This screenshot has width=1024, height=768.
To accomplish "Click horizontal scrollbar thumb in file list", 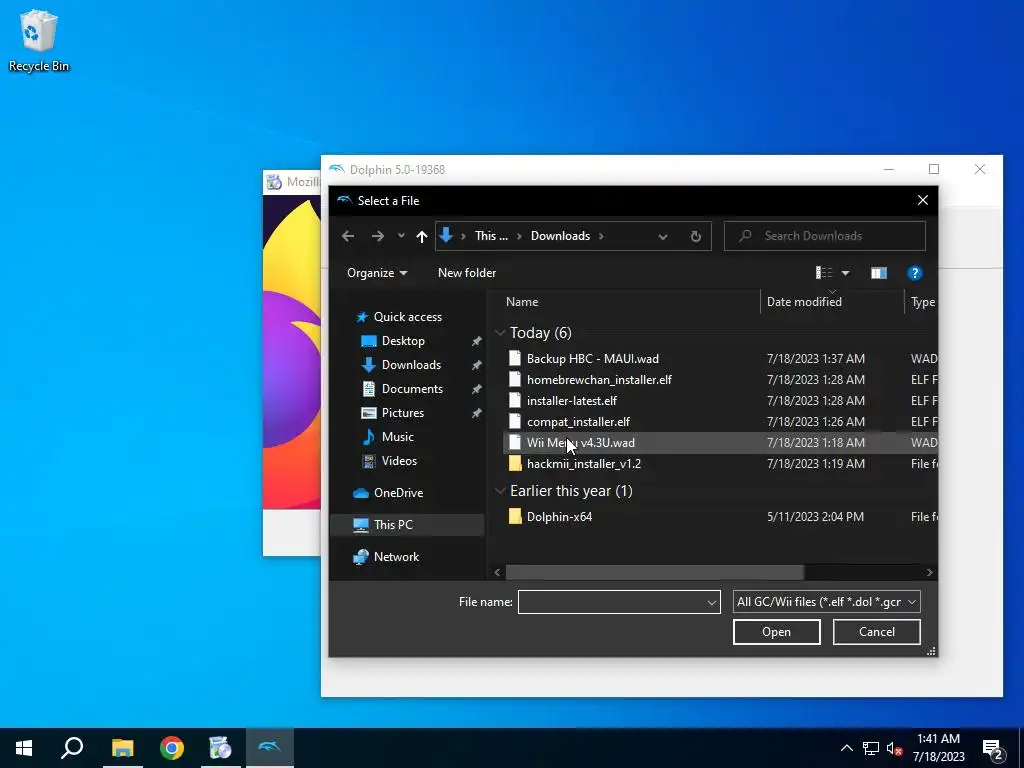I will click(x=654, y=572).
